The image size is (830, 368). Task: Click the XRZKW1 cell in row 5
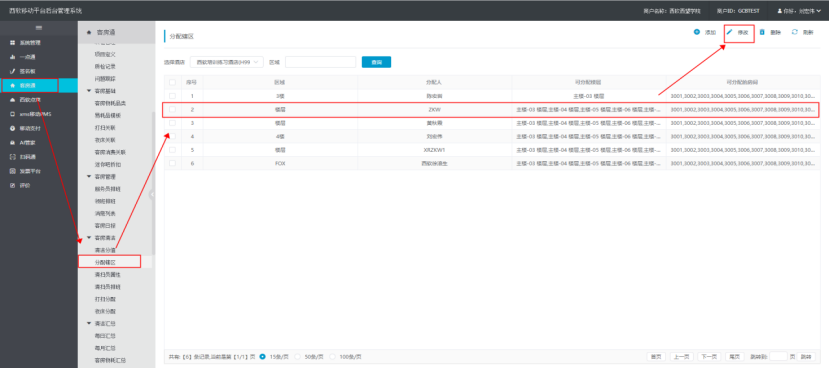[435, 150]
